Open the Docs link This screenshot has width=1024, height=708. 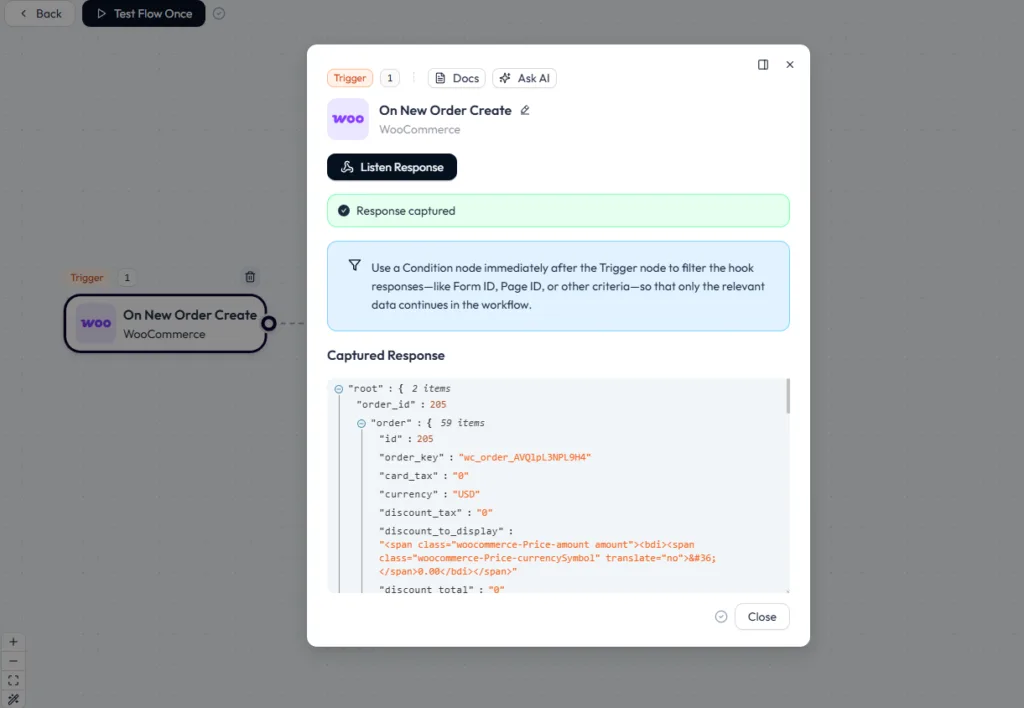point(456,78)
